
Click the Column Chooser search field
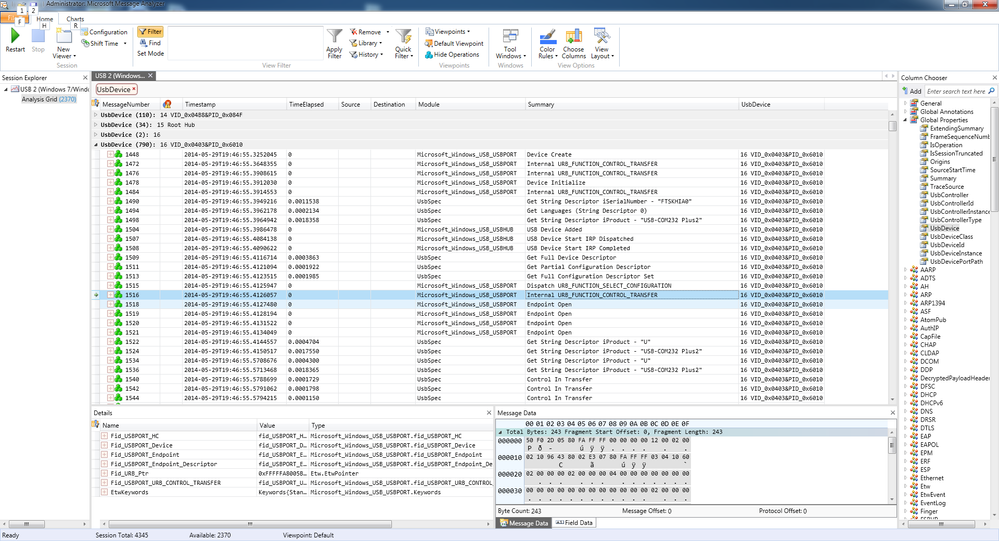pyautogui.click(x=956, y=91)
